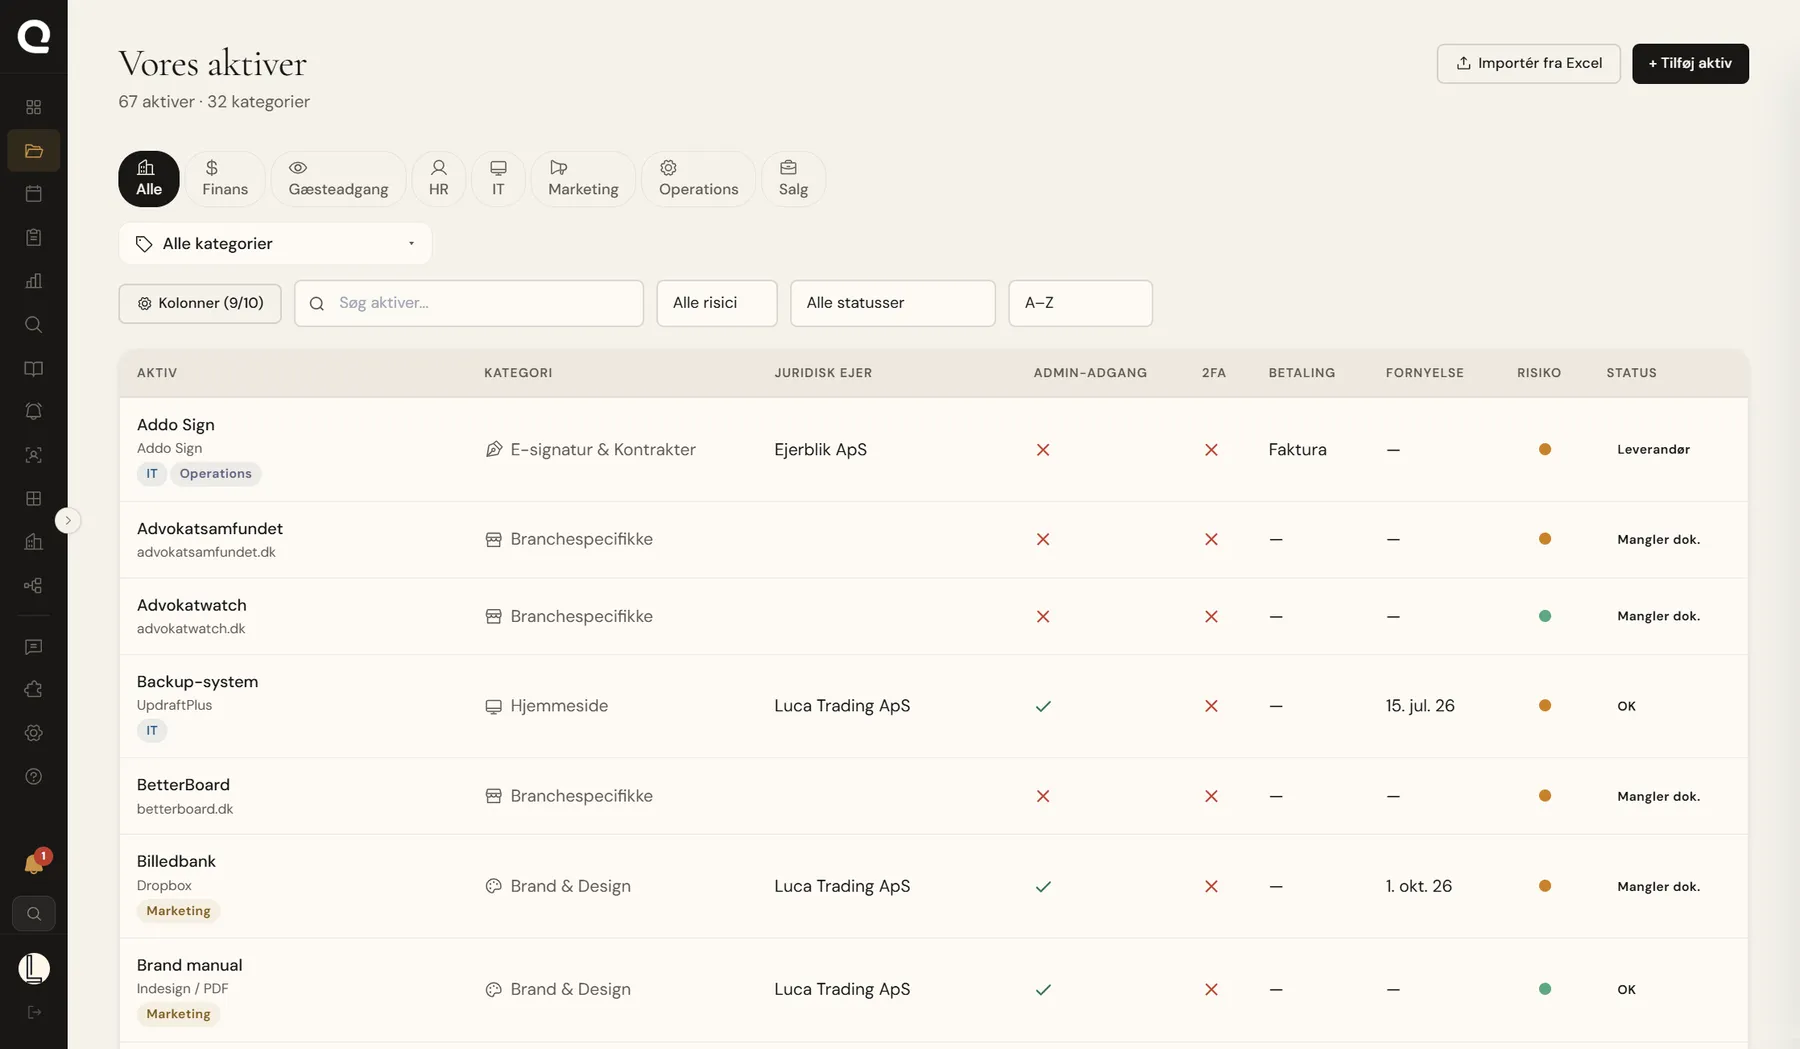Image resolution: width=1800 pixels, height=1049 pixels.
Task: Click the Søg aktiver search field
Action: 469,303
